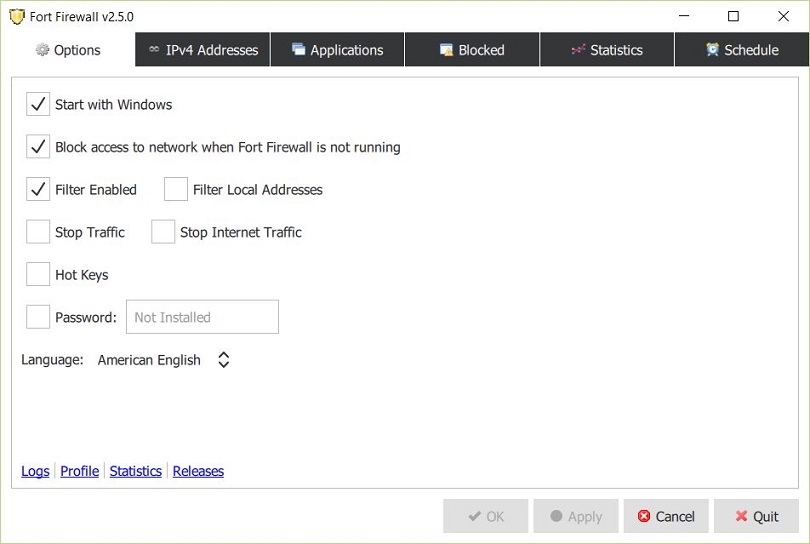Tick the Password checkbox
The image size is (810, 544).
(x=38, y=317)
